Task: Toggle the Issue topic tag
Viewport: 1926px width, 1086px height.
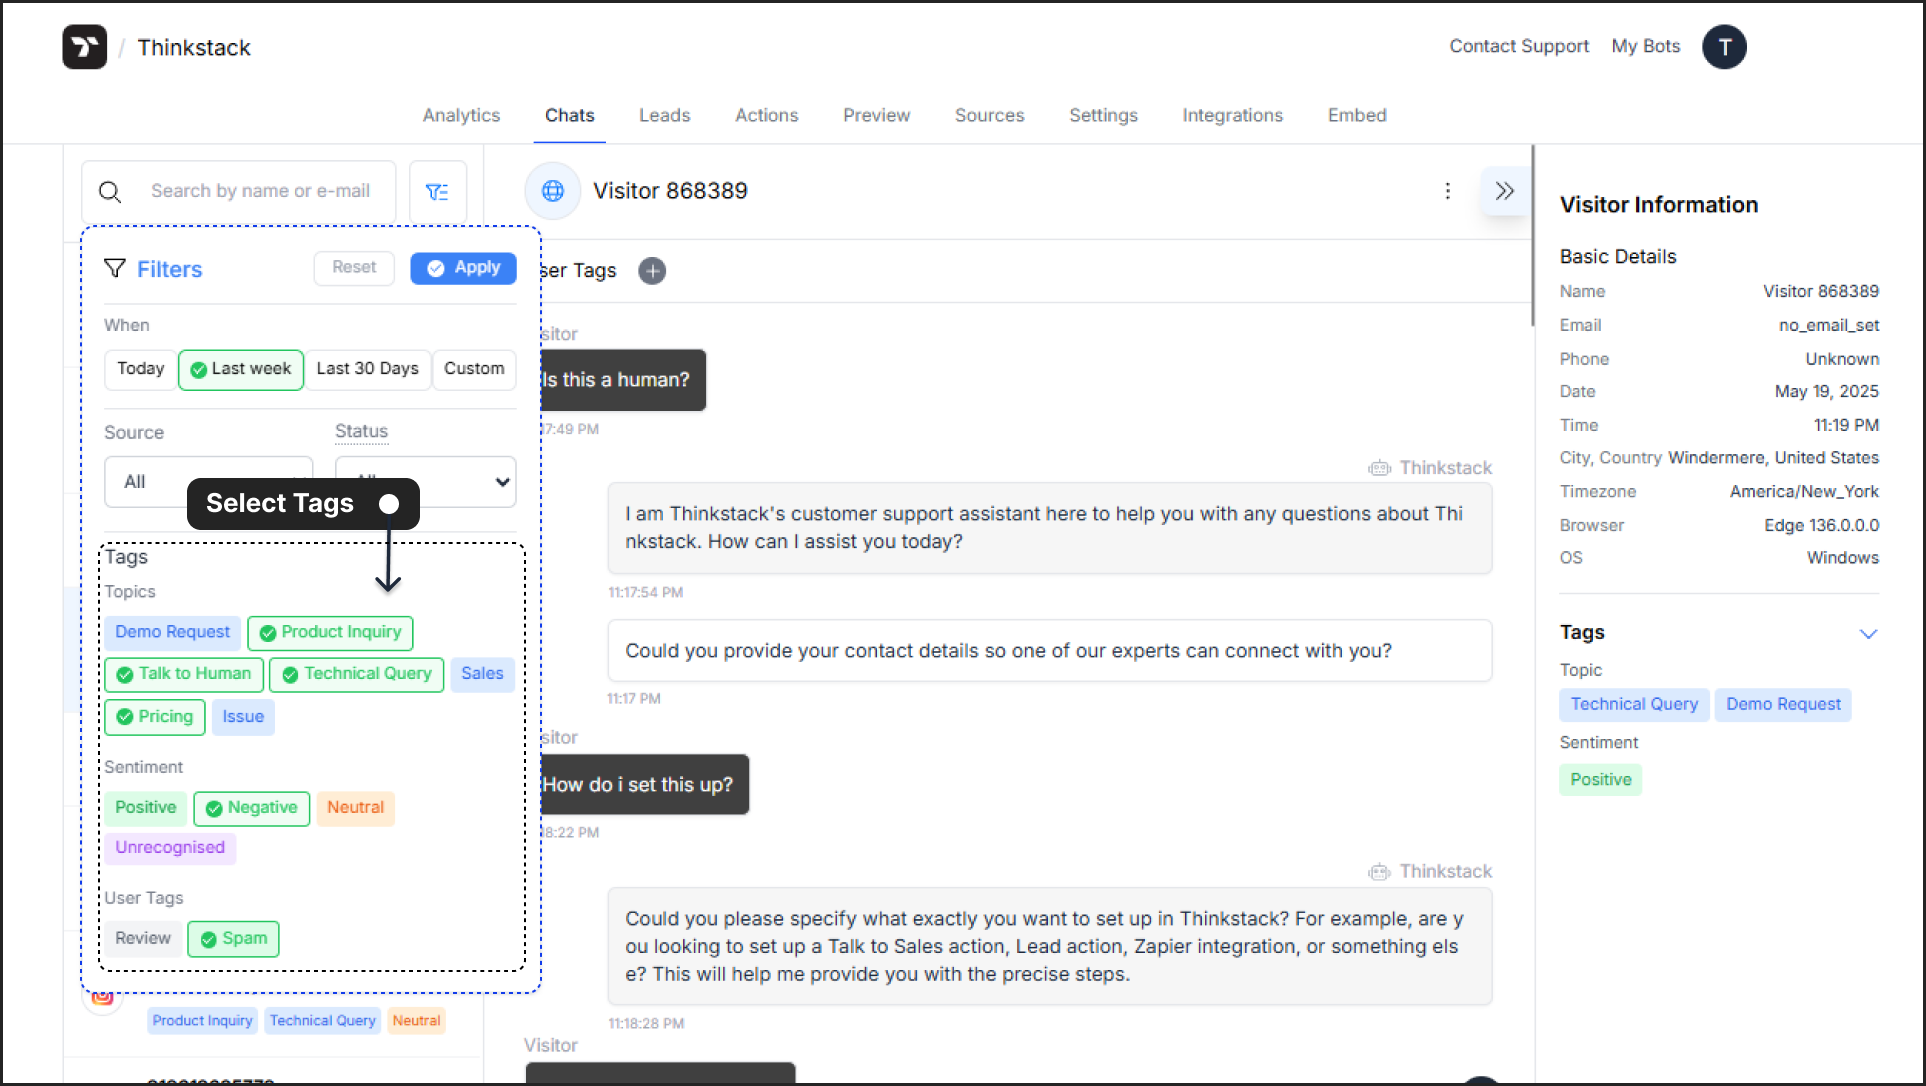Action: point(243,717)
